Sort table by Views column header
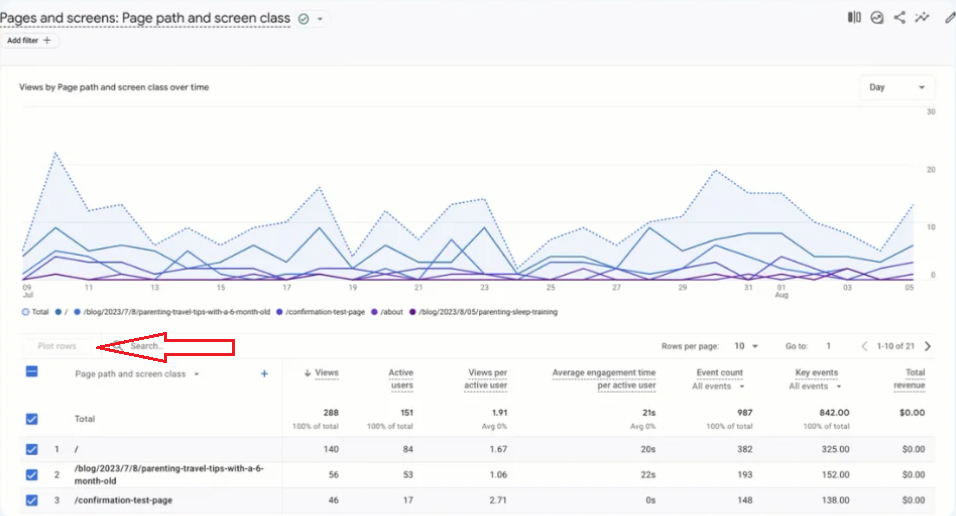The width and height of the screenshot is (956, 516). click(x=321, y=373)
